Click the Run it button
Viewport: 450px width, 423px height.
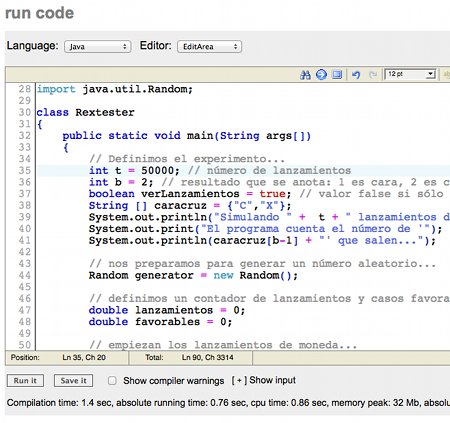[x=25, y=381]
